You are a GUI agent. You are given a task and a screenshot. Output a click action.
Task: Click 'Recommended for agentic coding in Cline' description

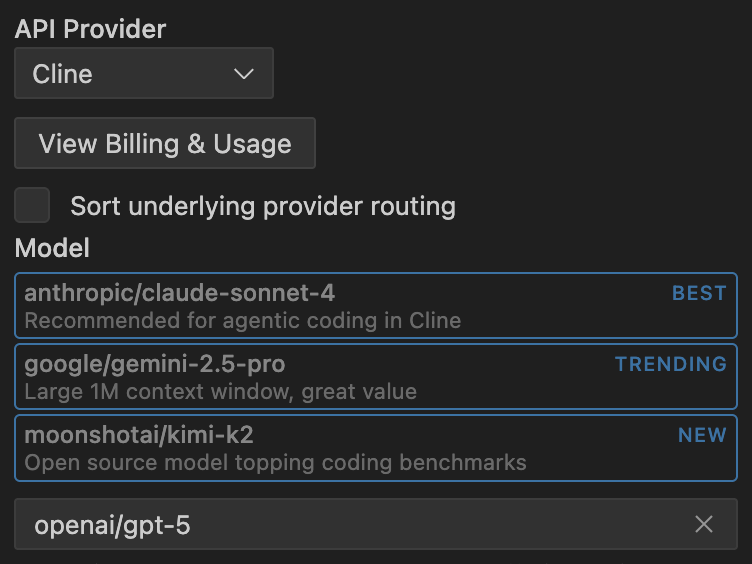[x=242, y=321]
